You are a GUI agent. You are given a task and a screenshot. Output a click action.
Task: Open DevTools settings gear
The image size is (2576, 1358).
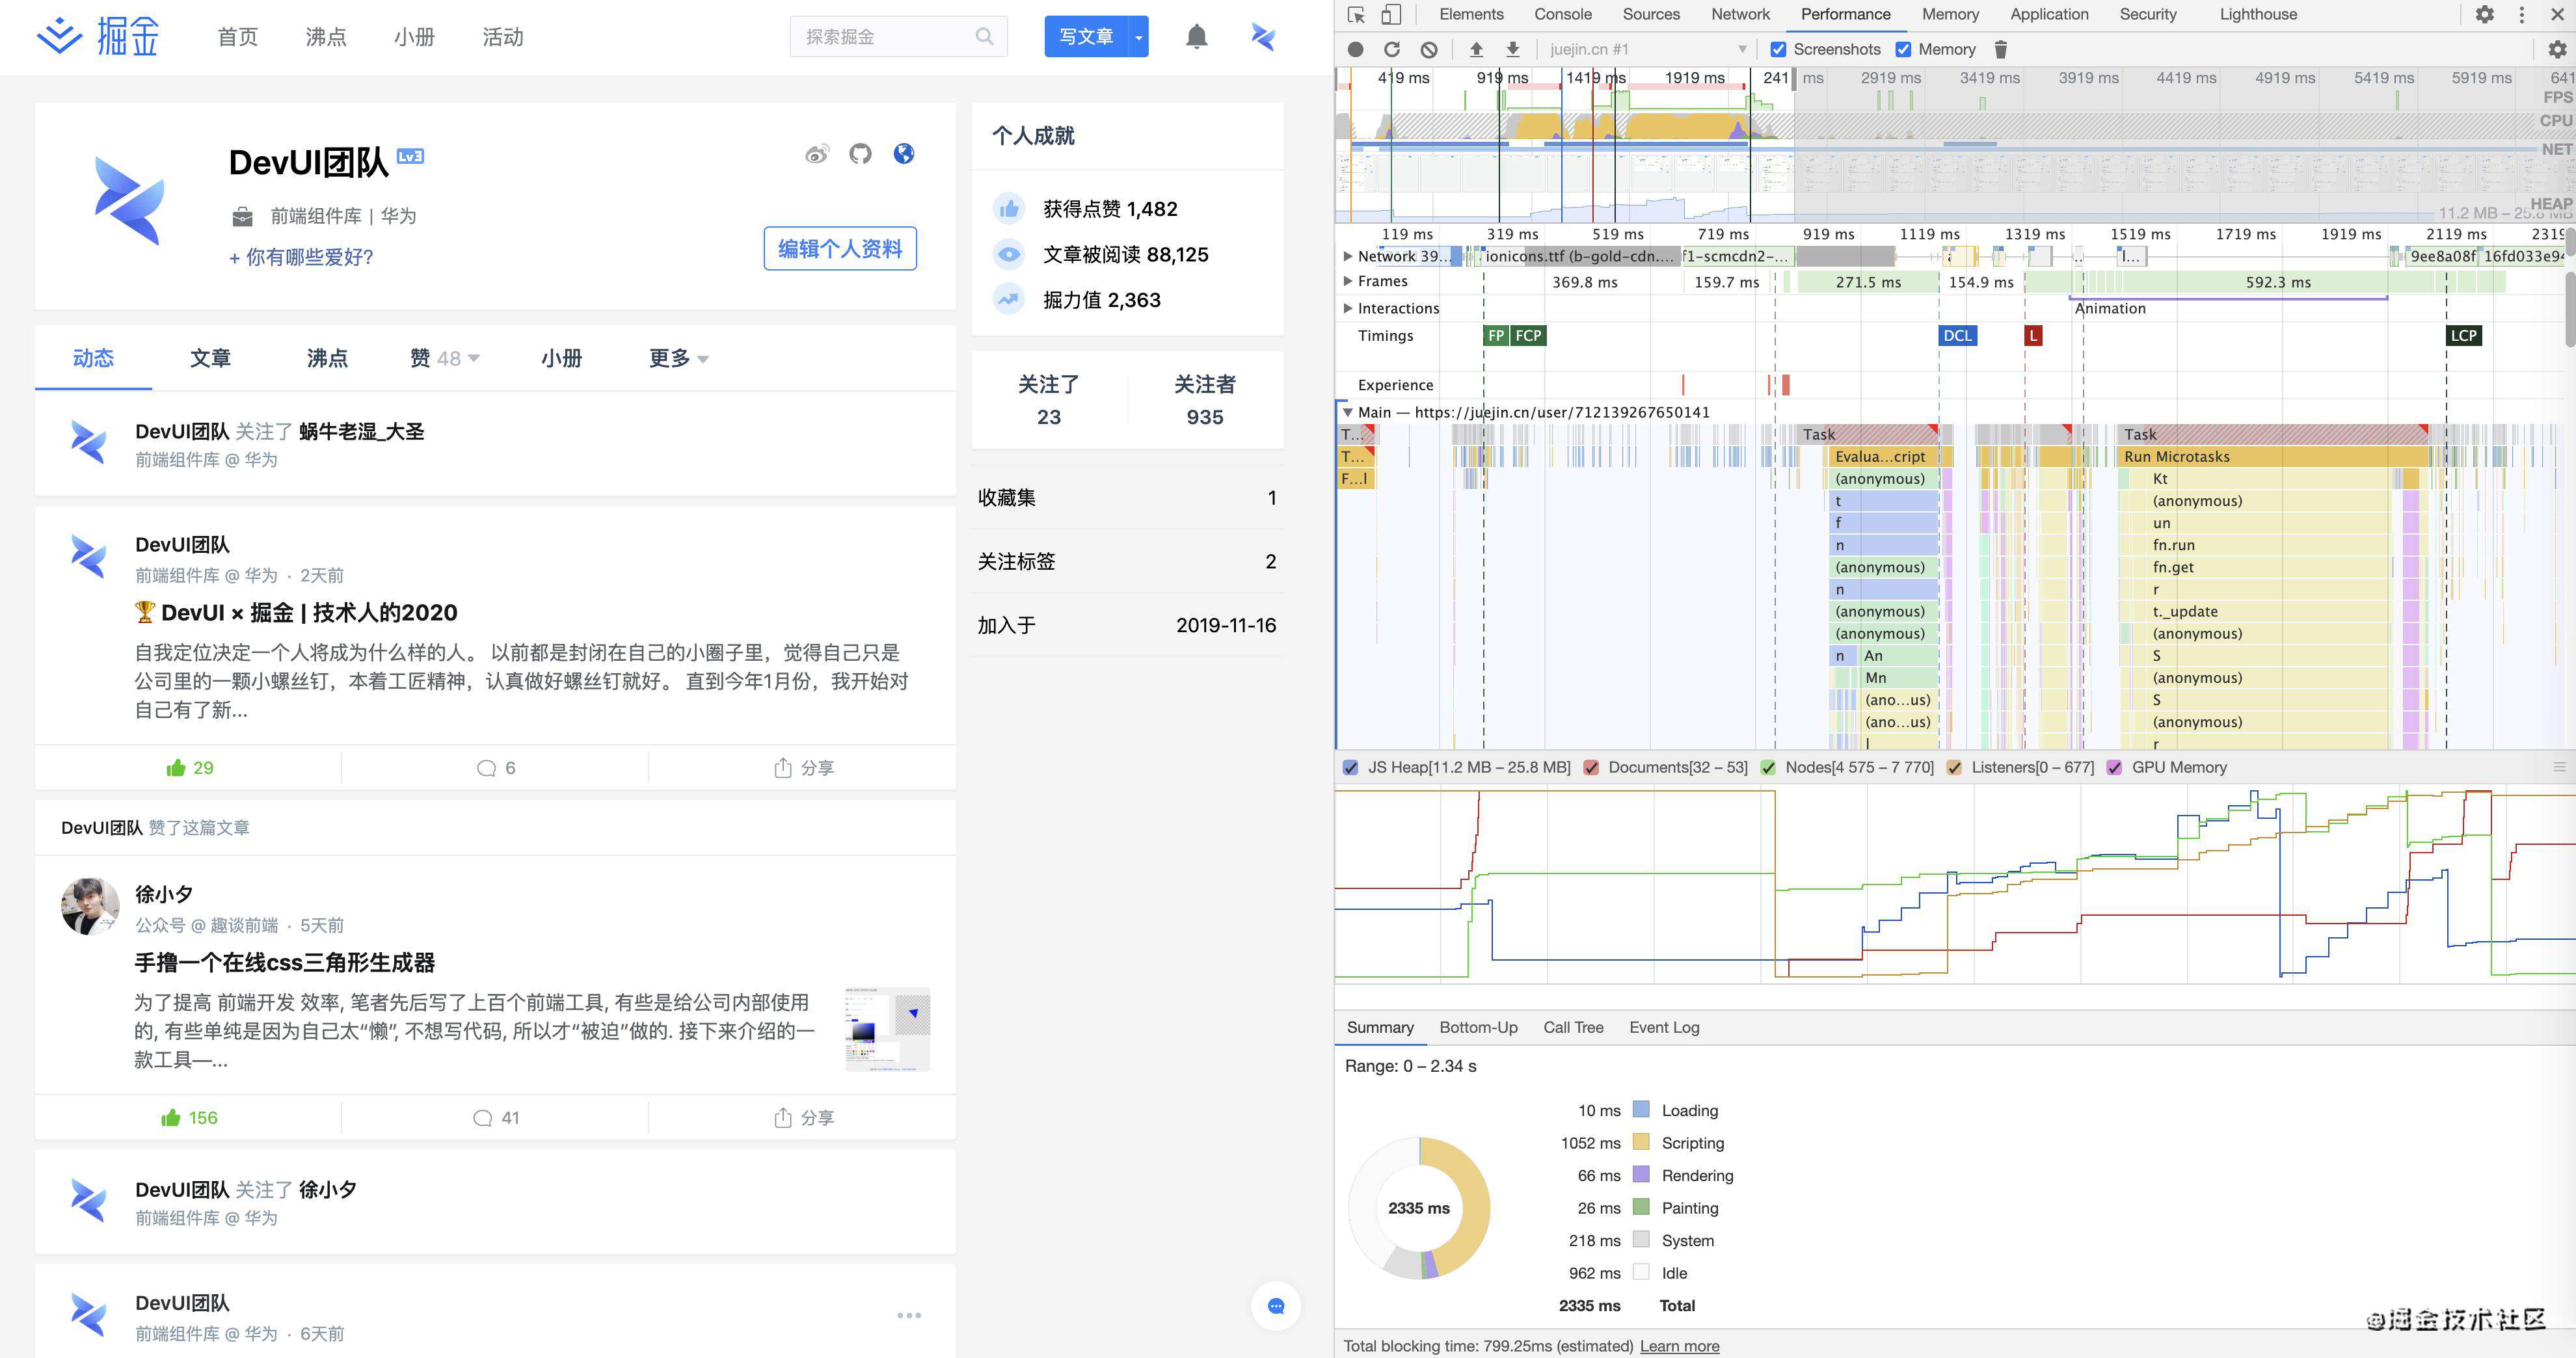point(2484,14)
